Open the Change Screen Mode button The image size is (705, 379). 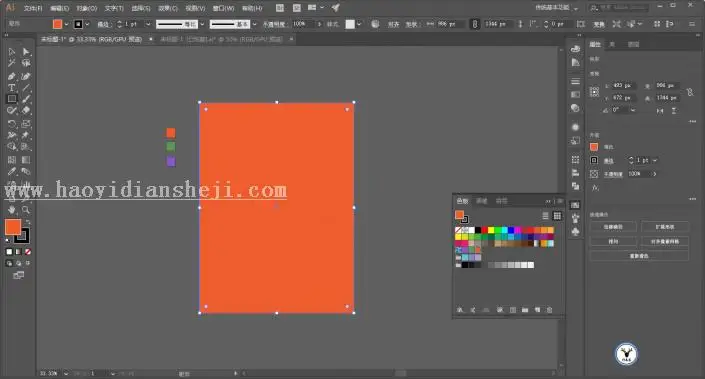click(18, 275)
